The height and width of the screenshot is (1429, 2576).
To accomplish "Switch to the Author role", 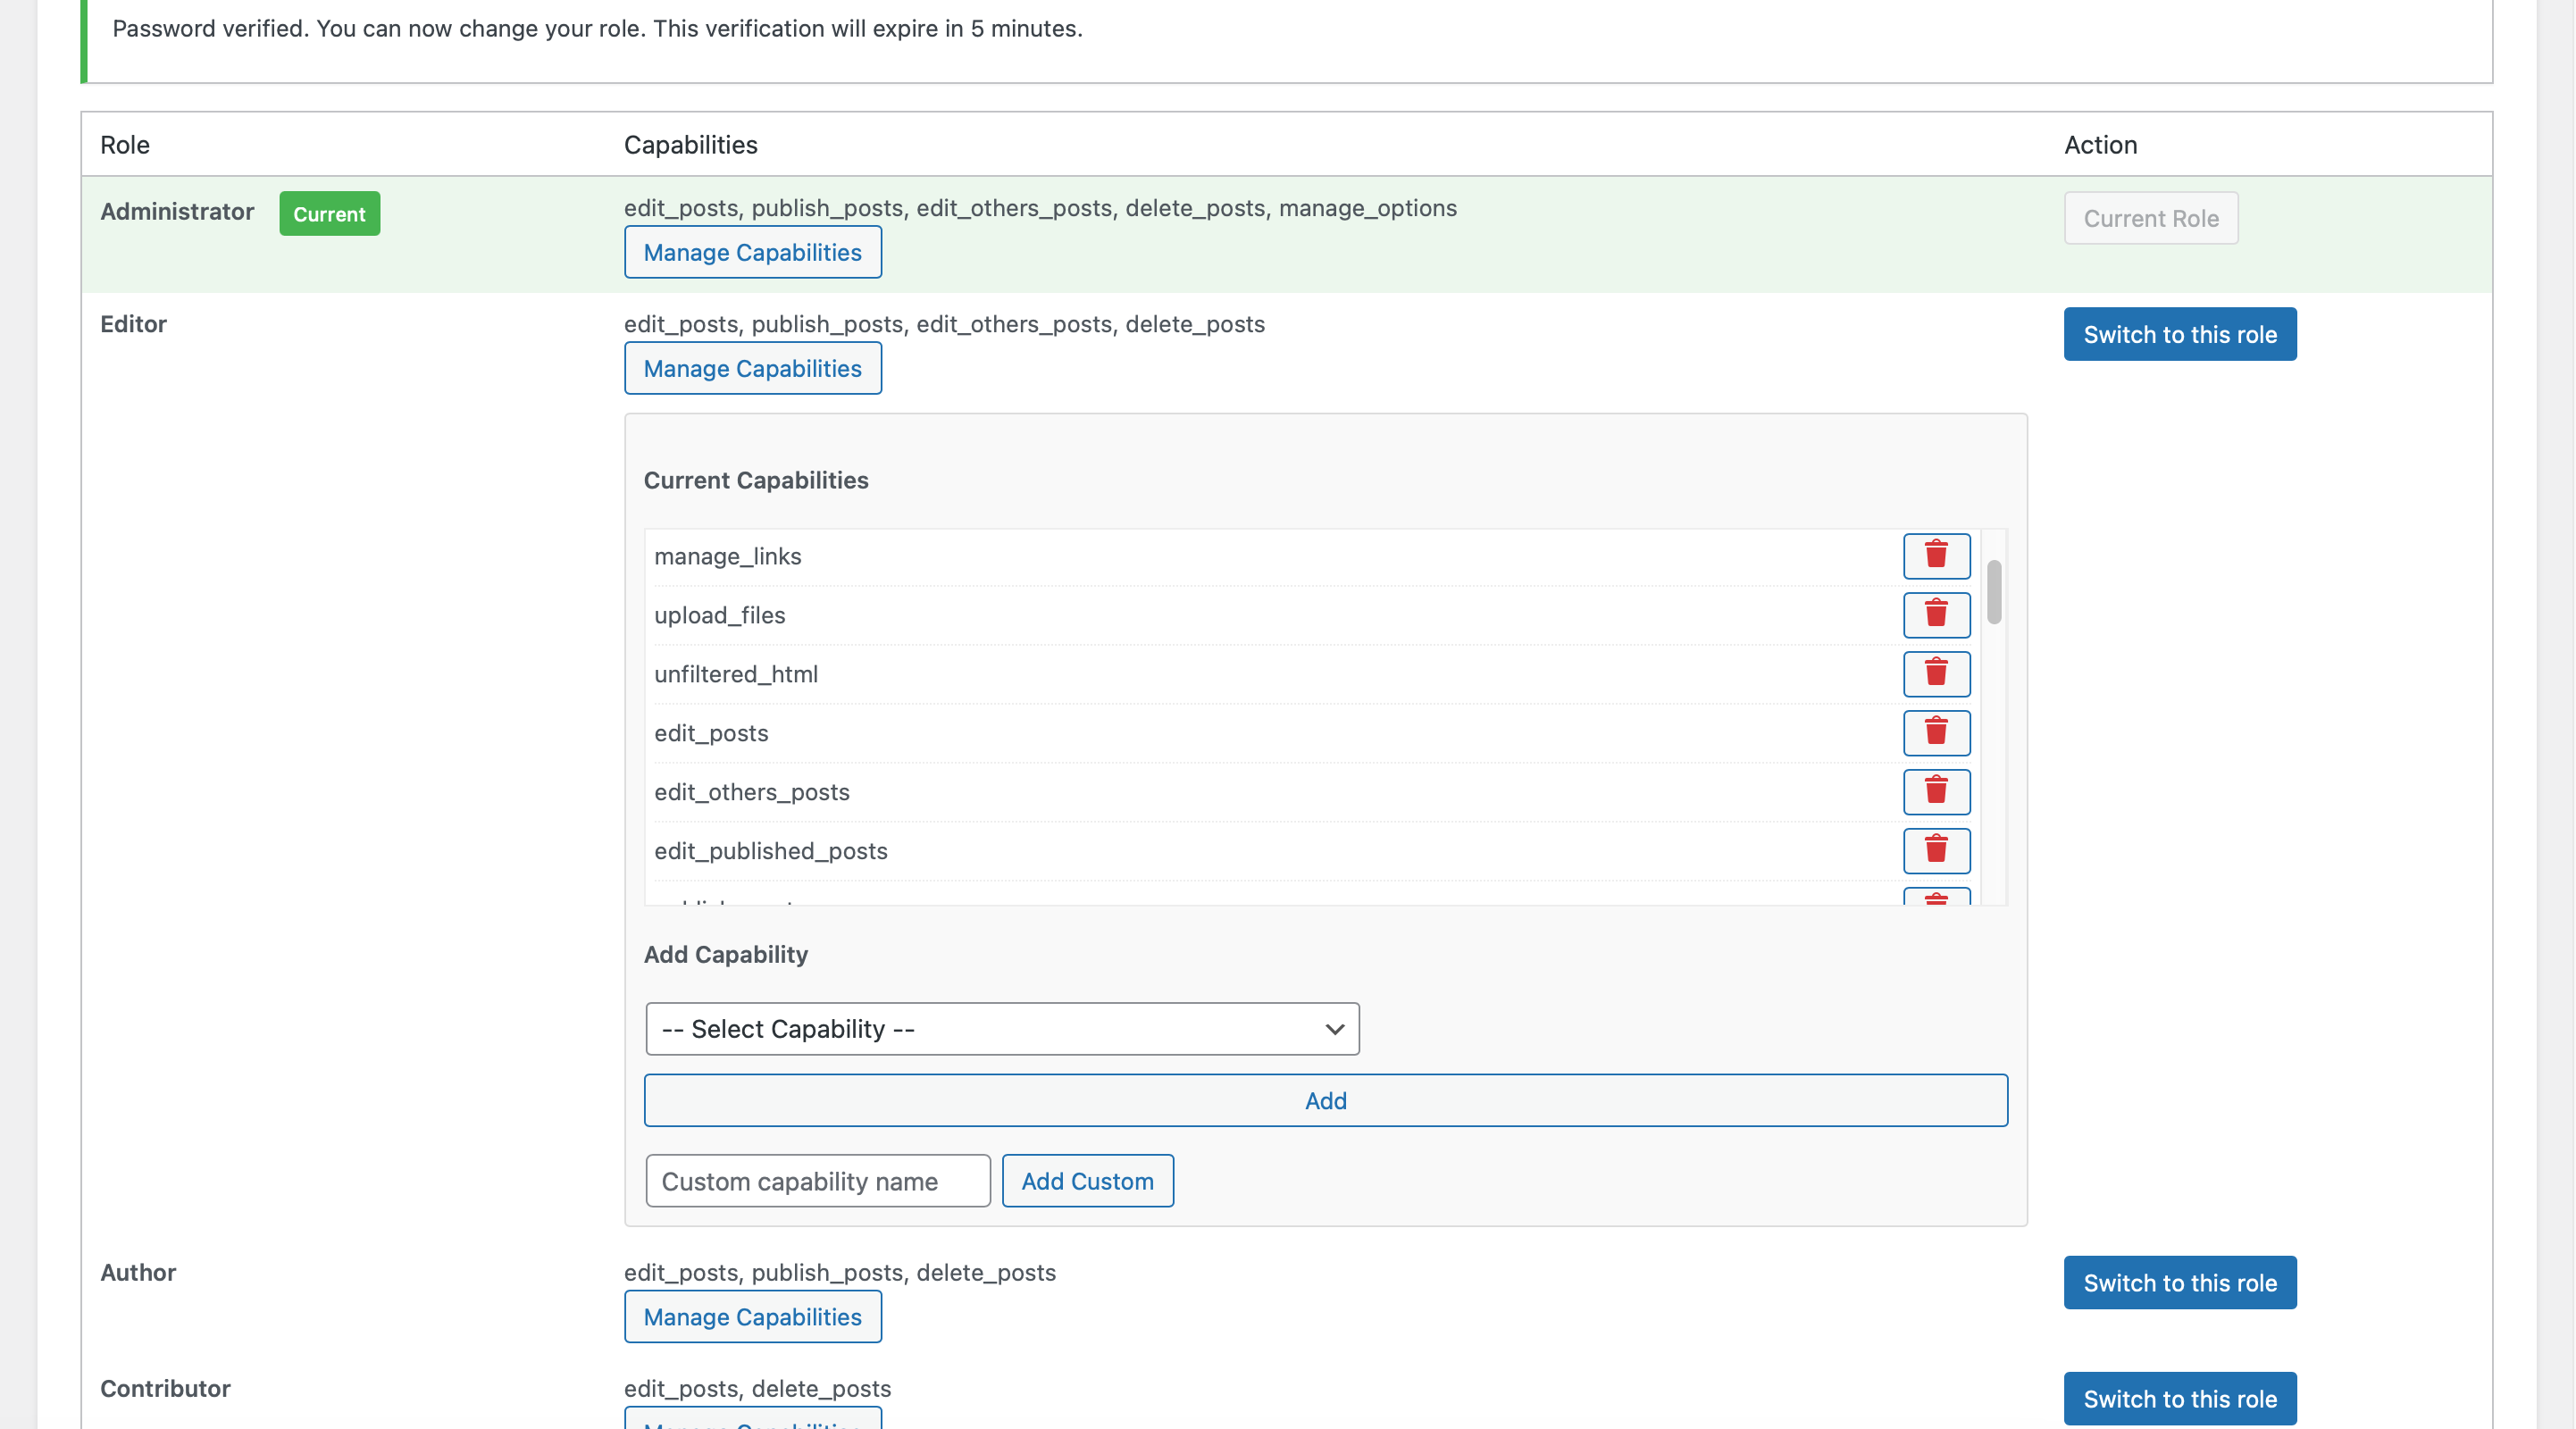I will click(2179, 1282).
